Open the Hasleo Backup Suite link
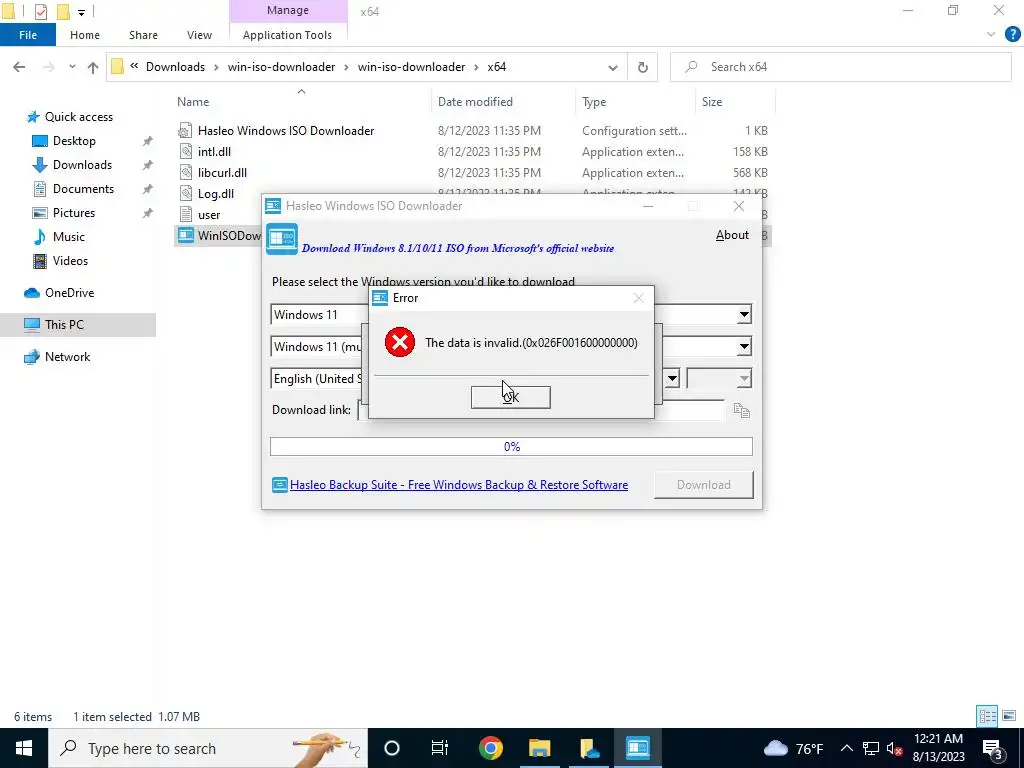This screenshot has width=1024, height=768. (x=458, y=485)
